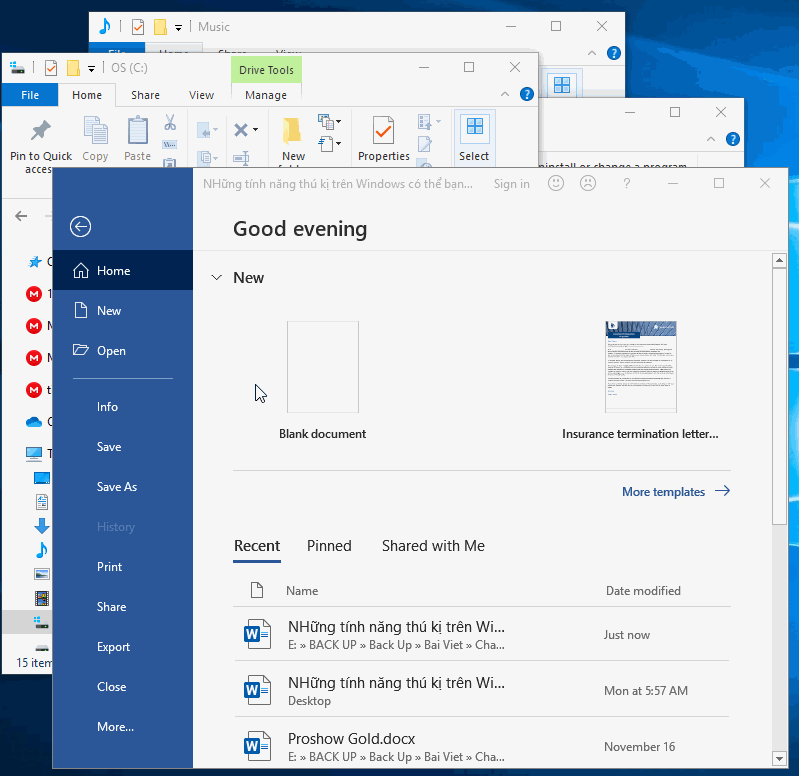Collapse ribbon chevron in OS (C:) window
Screen dimensions: 799x776
click(x=505, y=94)
